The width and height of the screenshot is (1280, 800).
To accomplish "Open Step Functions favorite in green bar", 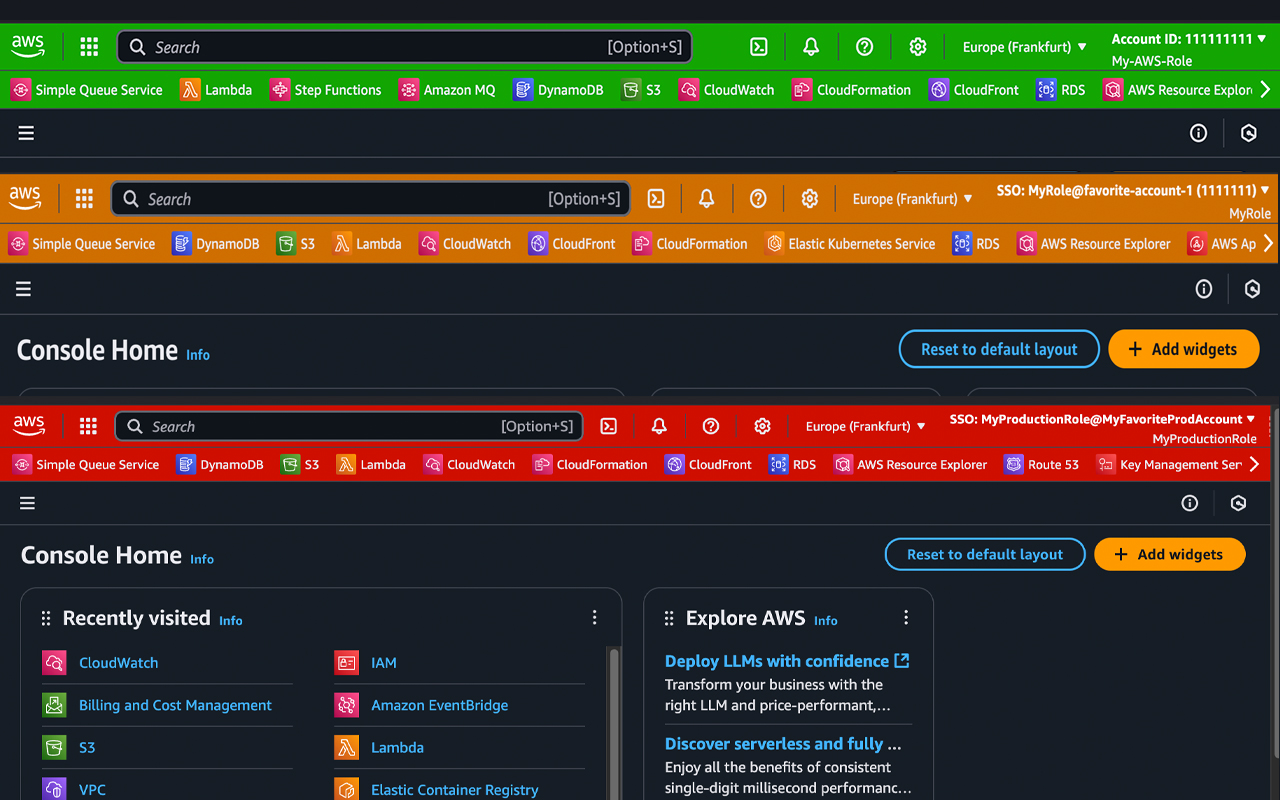I will point(326,90).
